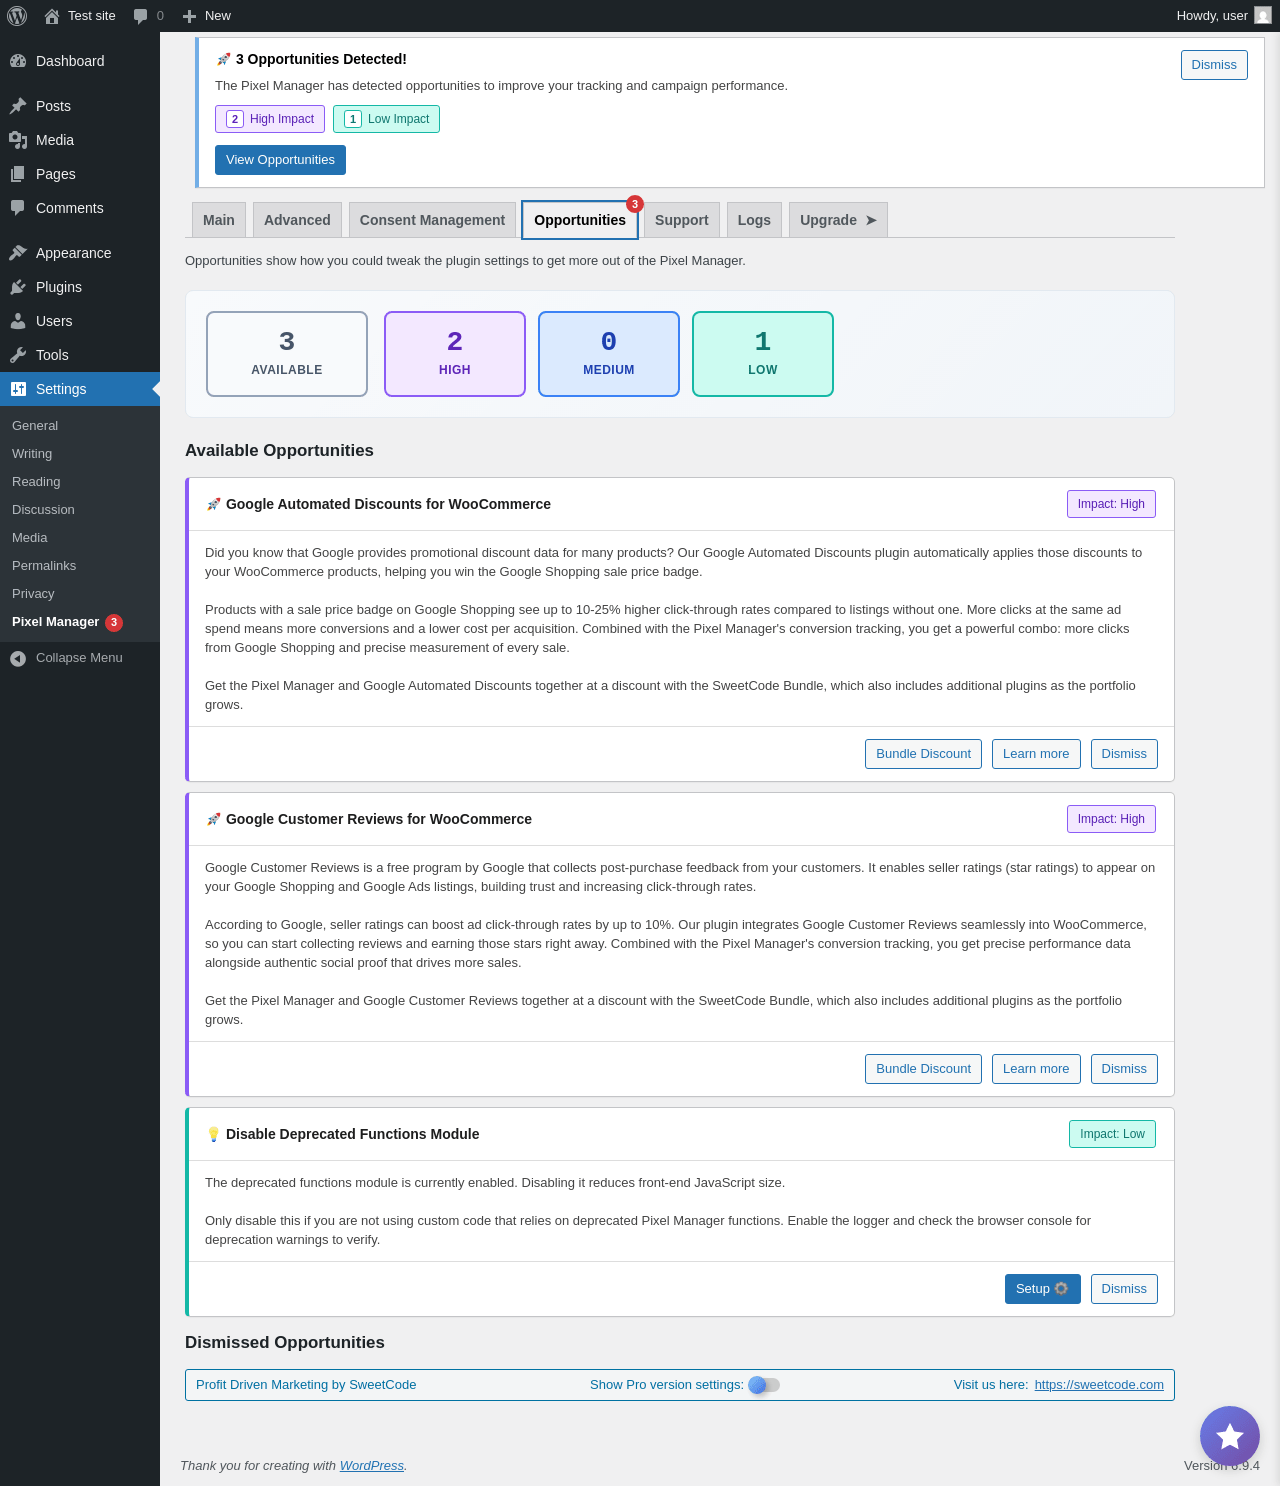Switch to the Main tab
Viewport: 1280px width, 1486px height.
(219, 220)
